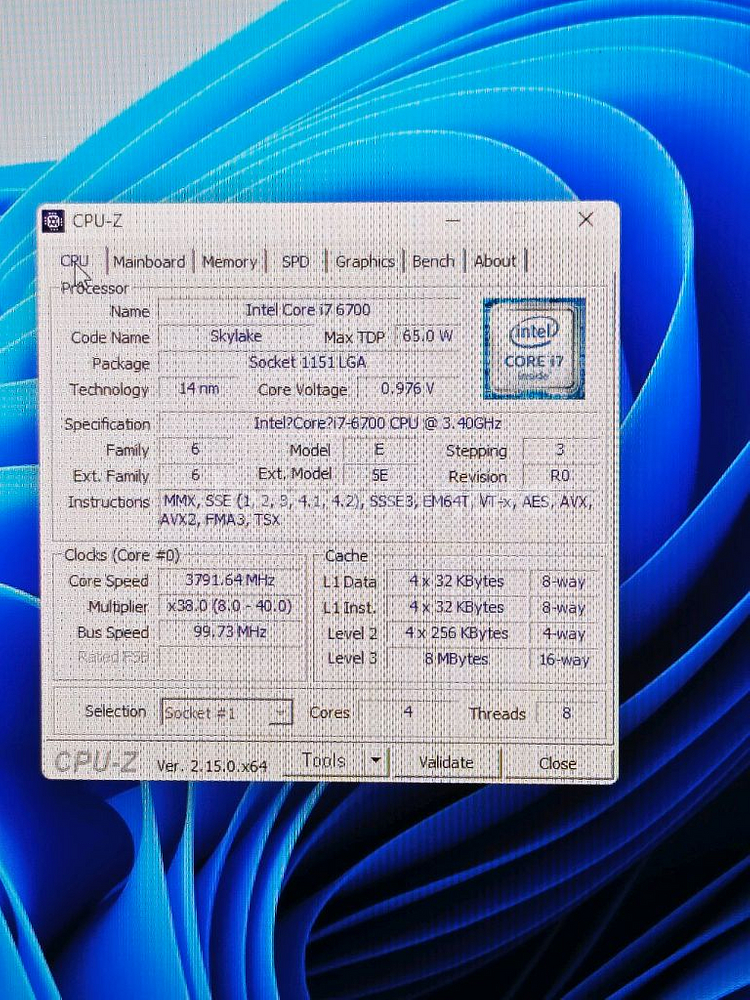Open the Memory tab

(230, 261)
